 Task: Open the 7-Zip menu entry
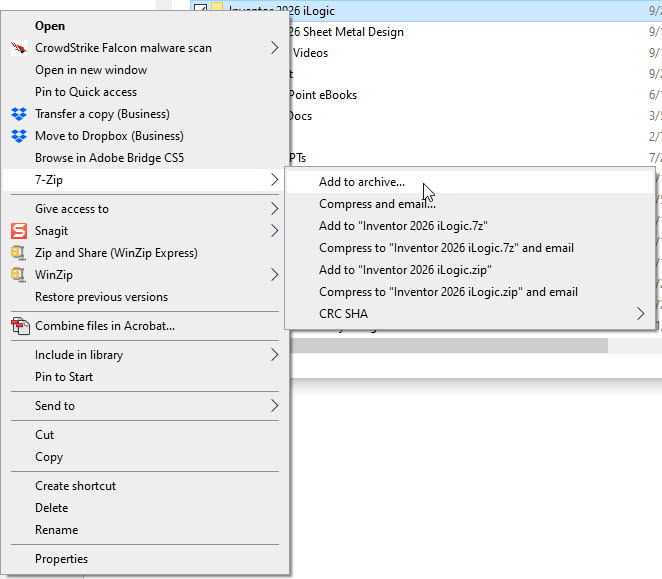(x=146, y=180)
